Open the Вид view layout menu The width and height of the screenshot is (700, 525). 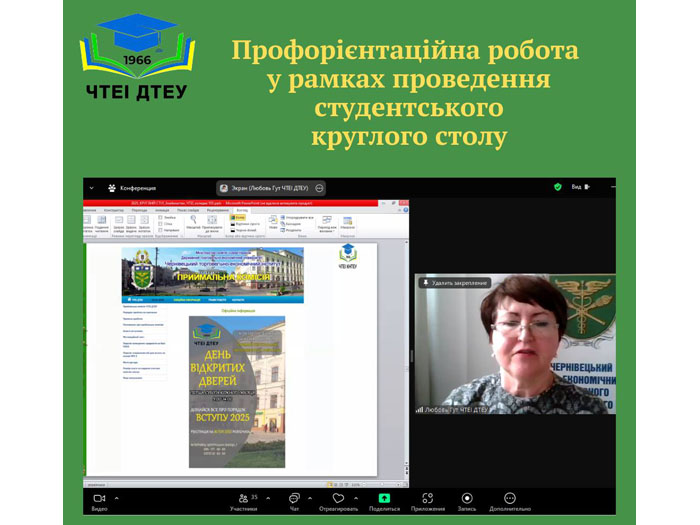581,187
